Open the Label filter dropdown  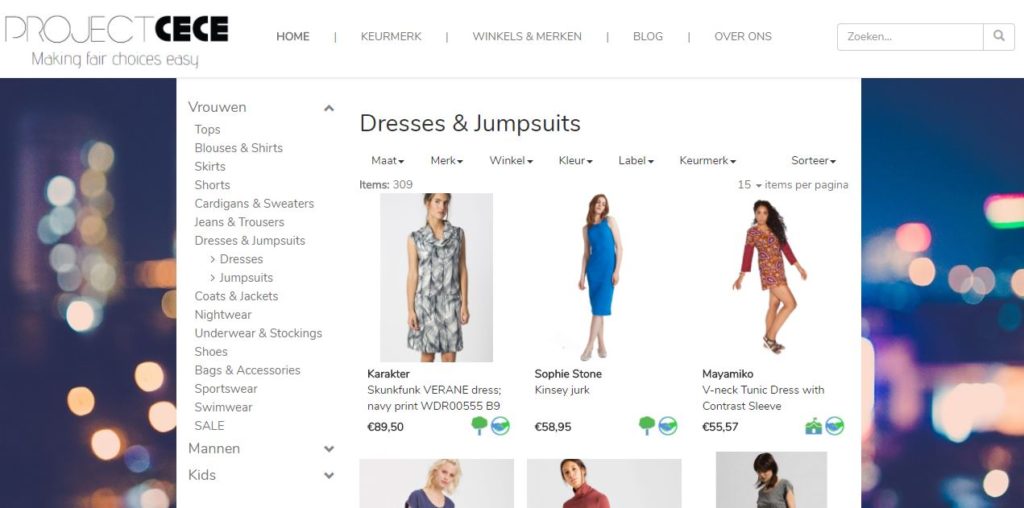(636, 161)
